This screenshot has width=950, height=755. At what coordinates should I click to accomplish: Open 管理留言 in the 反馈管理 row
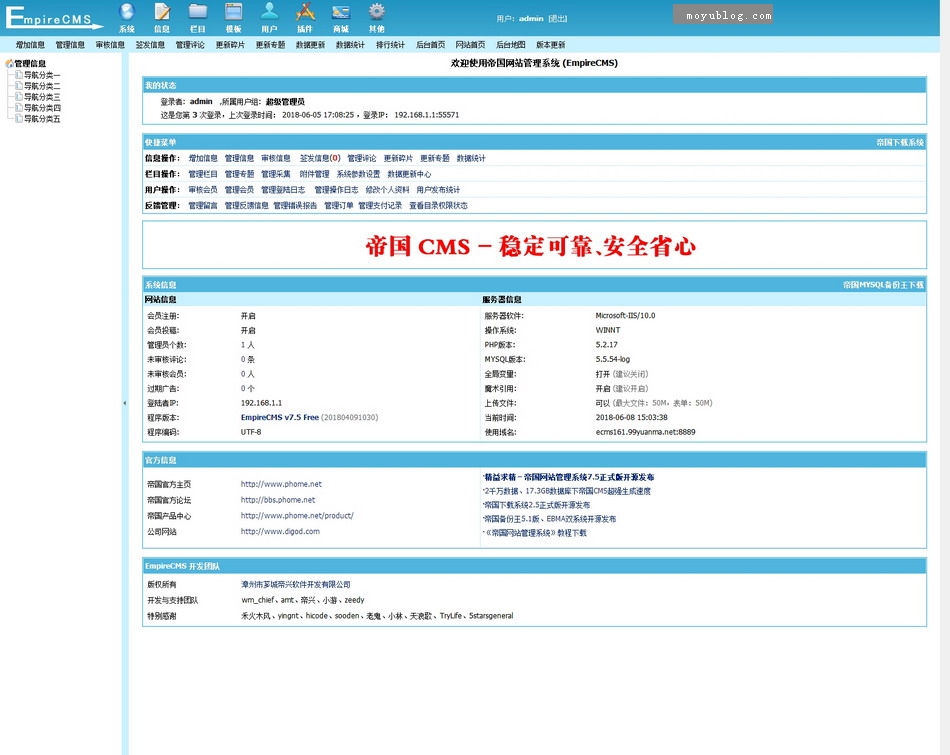203,205
